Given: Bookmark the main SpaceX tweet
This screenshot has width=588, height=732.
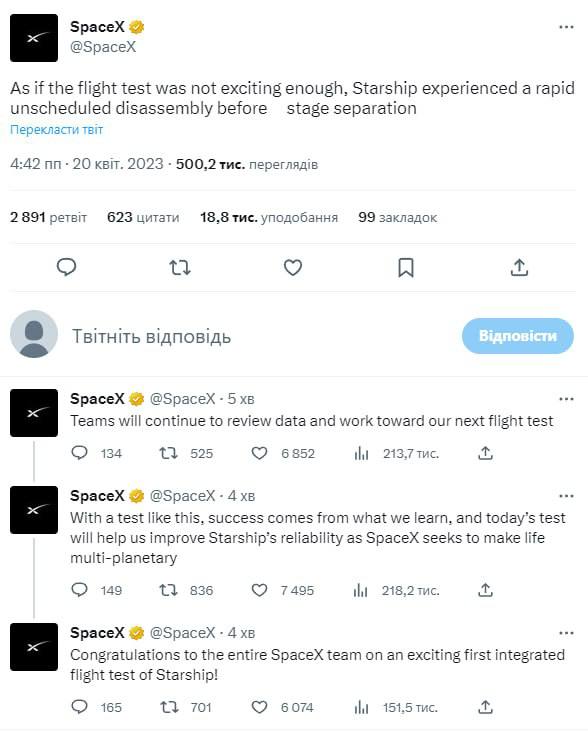Looking at the screenshot, I should click(406, 267).
